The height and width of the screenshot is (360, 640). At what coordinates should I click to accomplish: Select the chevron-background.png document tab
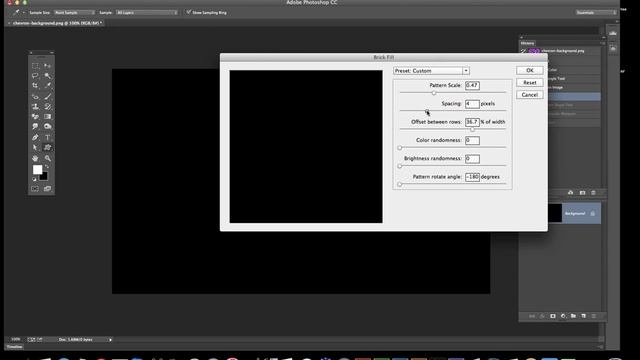(x=56, y=23)
